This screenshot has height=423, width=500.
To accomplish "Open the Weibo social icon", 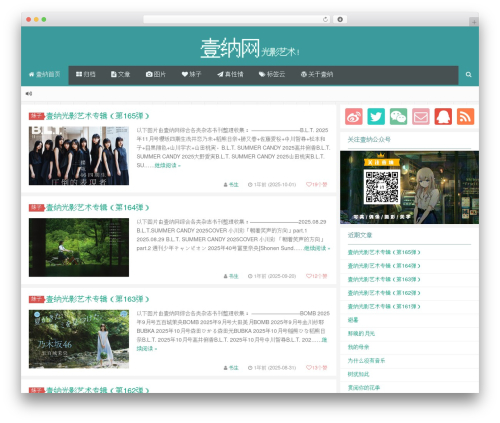I will click(x=354, y=116).
